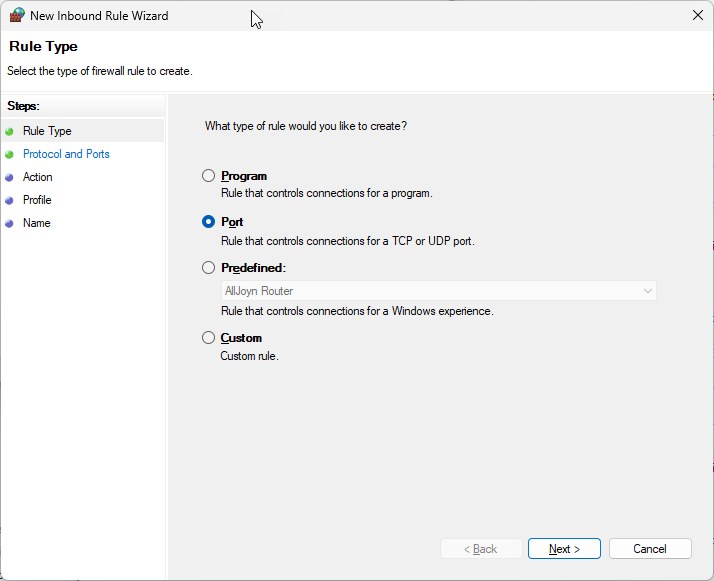Select the Action step in sidebar
This screenshot has height=581, width=714.
pos(38,177)
